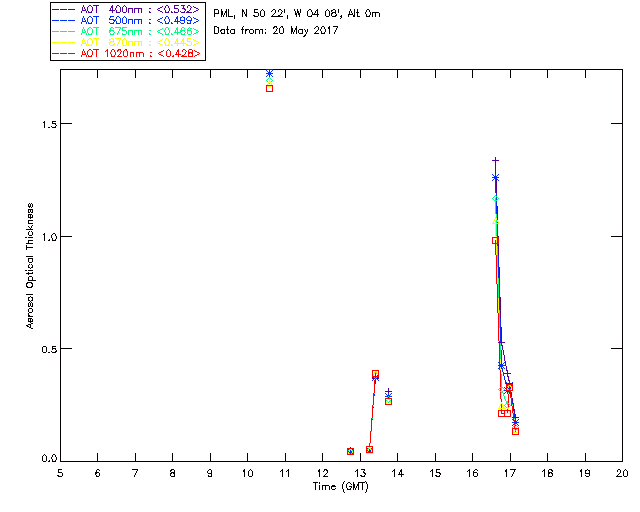
Task: Click the 'Time (GMT)' x-axis title
Action: [340, 486]
